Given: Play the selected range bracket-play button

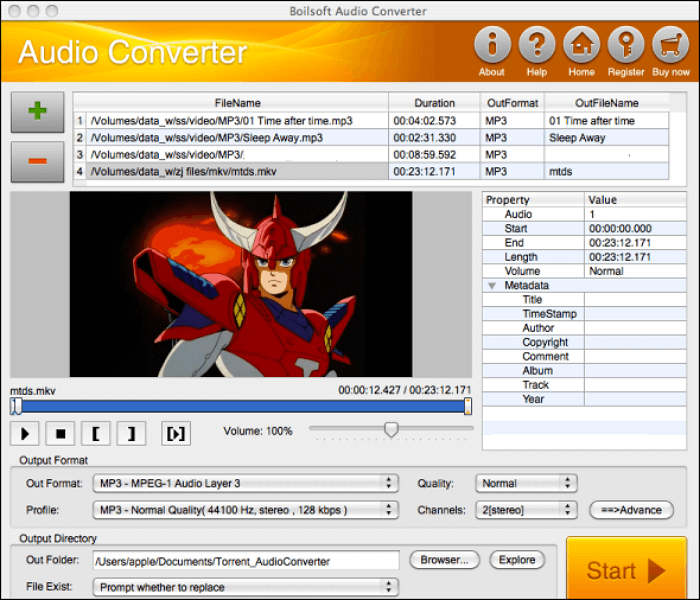Looking at the screenshot, I should click(176, 433).
